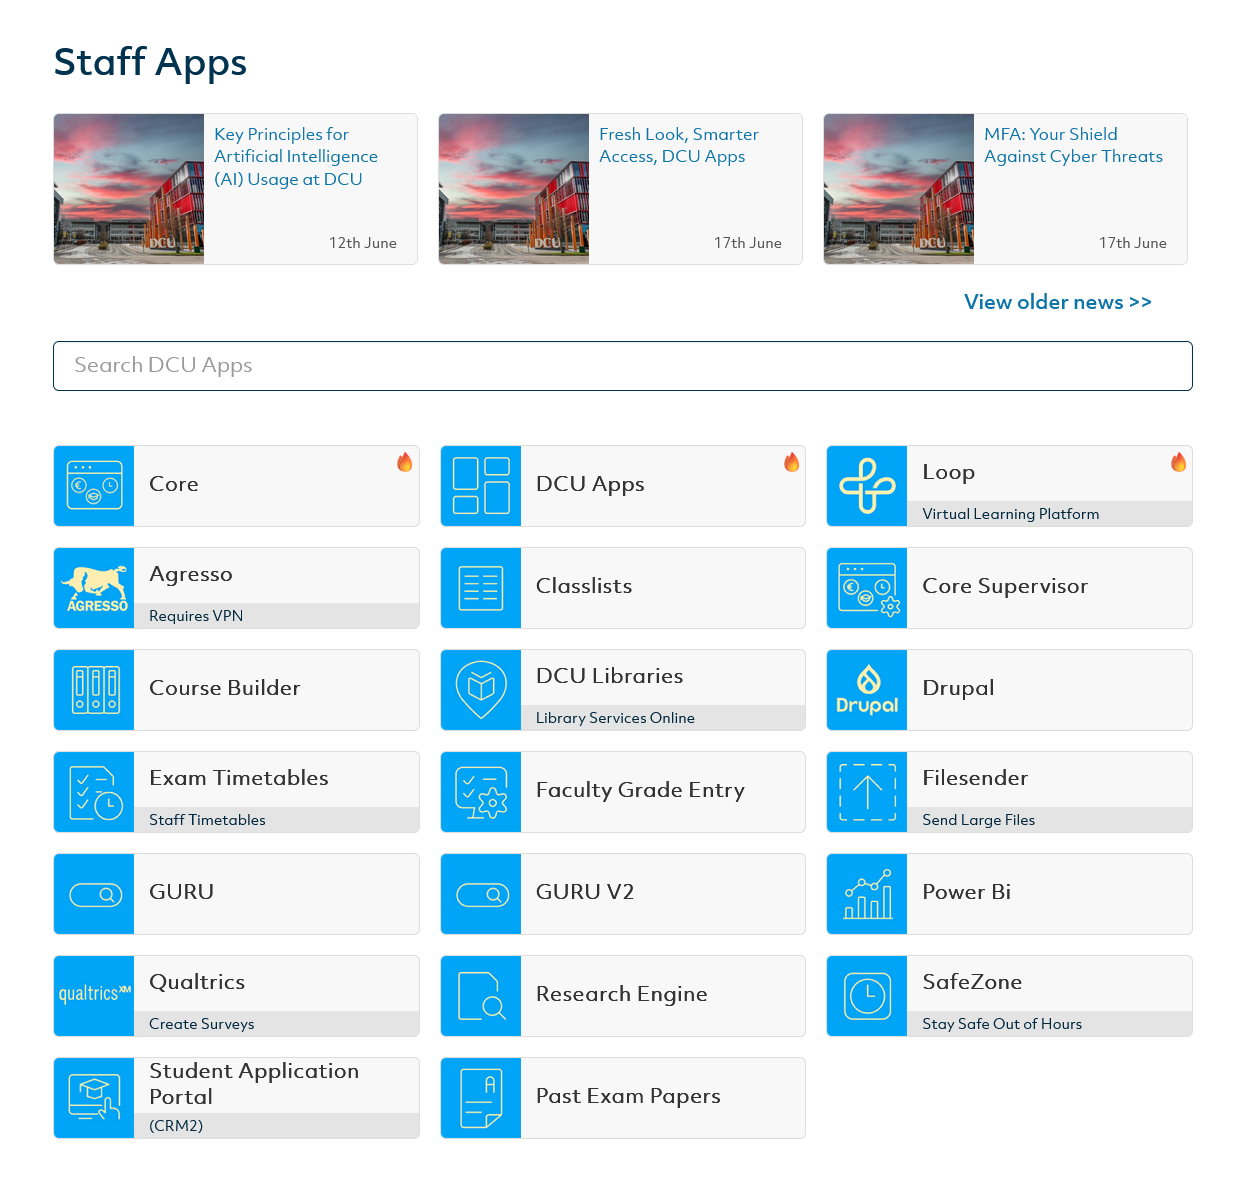Image resolution: width=1251 pixels, height=1179 pixels.
Task: Launch Core Supervisor by its title
Action: (1005, 586)
